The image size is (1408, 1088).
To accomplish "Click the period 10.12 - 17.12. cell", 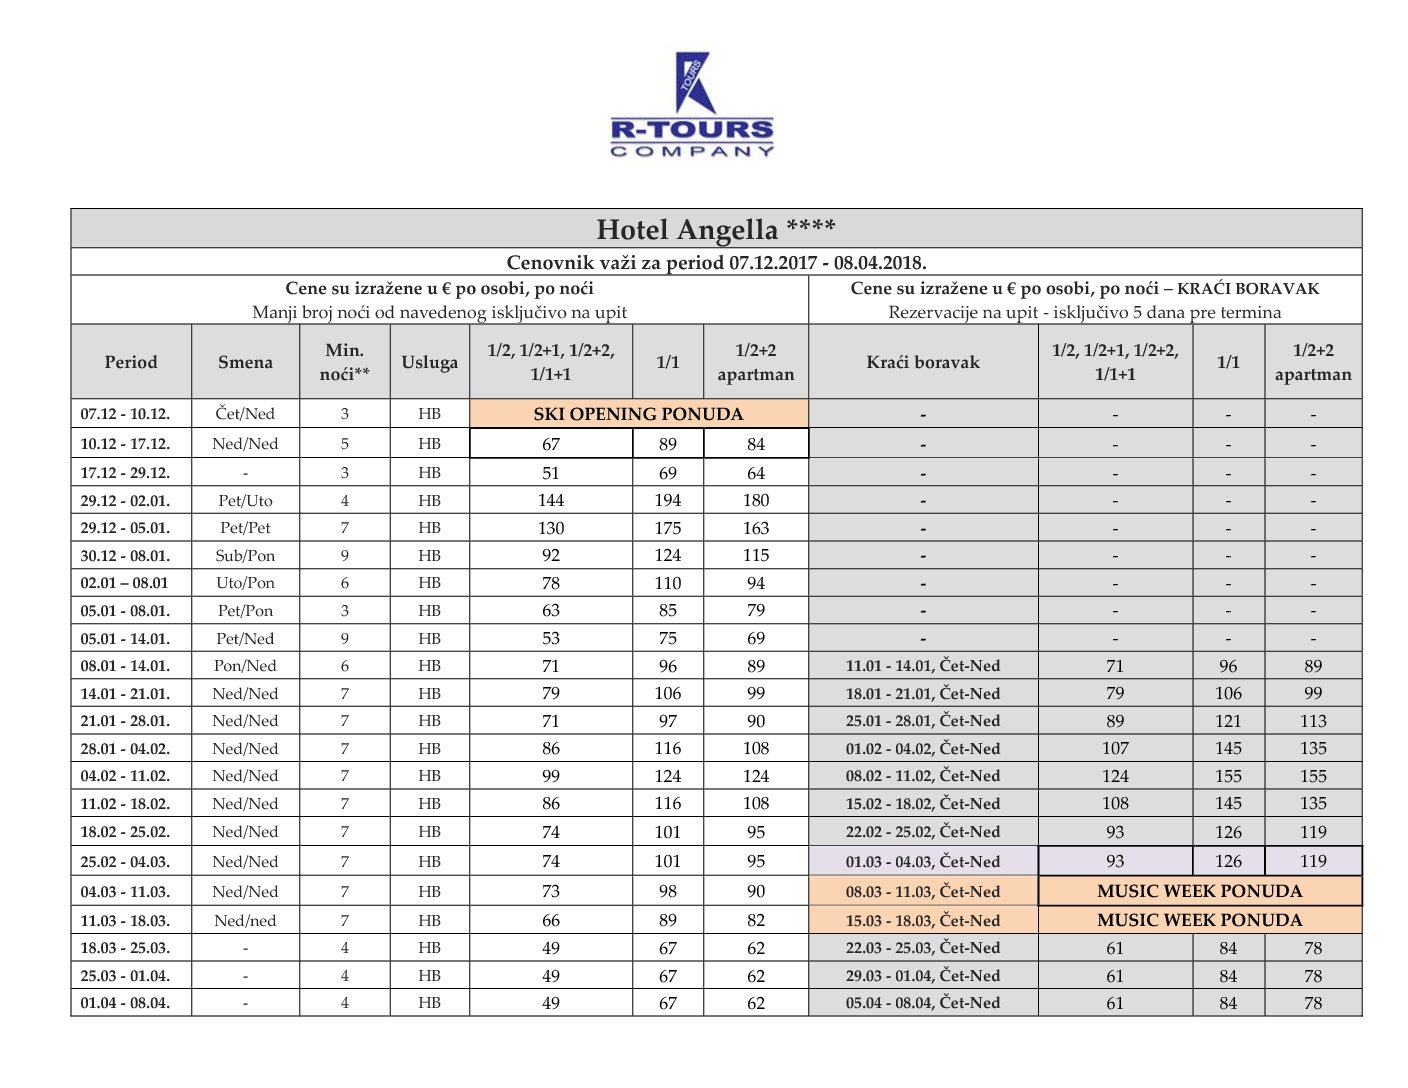I will (131, 444).
